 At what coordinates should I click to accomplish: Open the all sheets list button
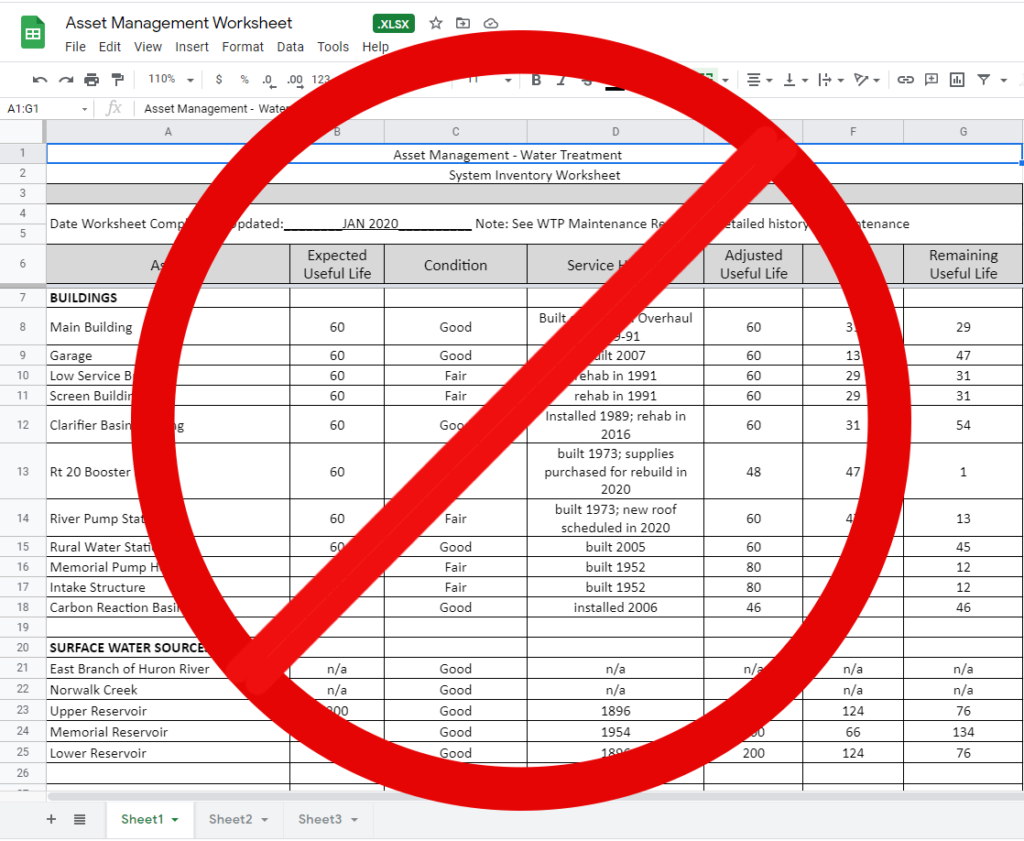(79, 819)
